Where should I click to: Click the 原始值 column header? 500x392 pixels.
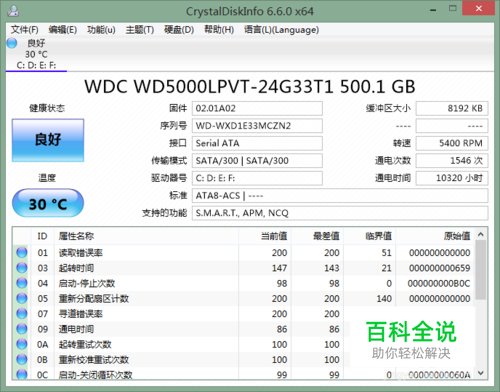[x=435, y=236]
